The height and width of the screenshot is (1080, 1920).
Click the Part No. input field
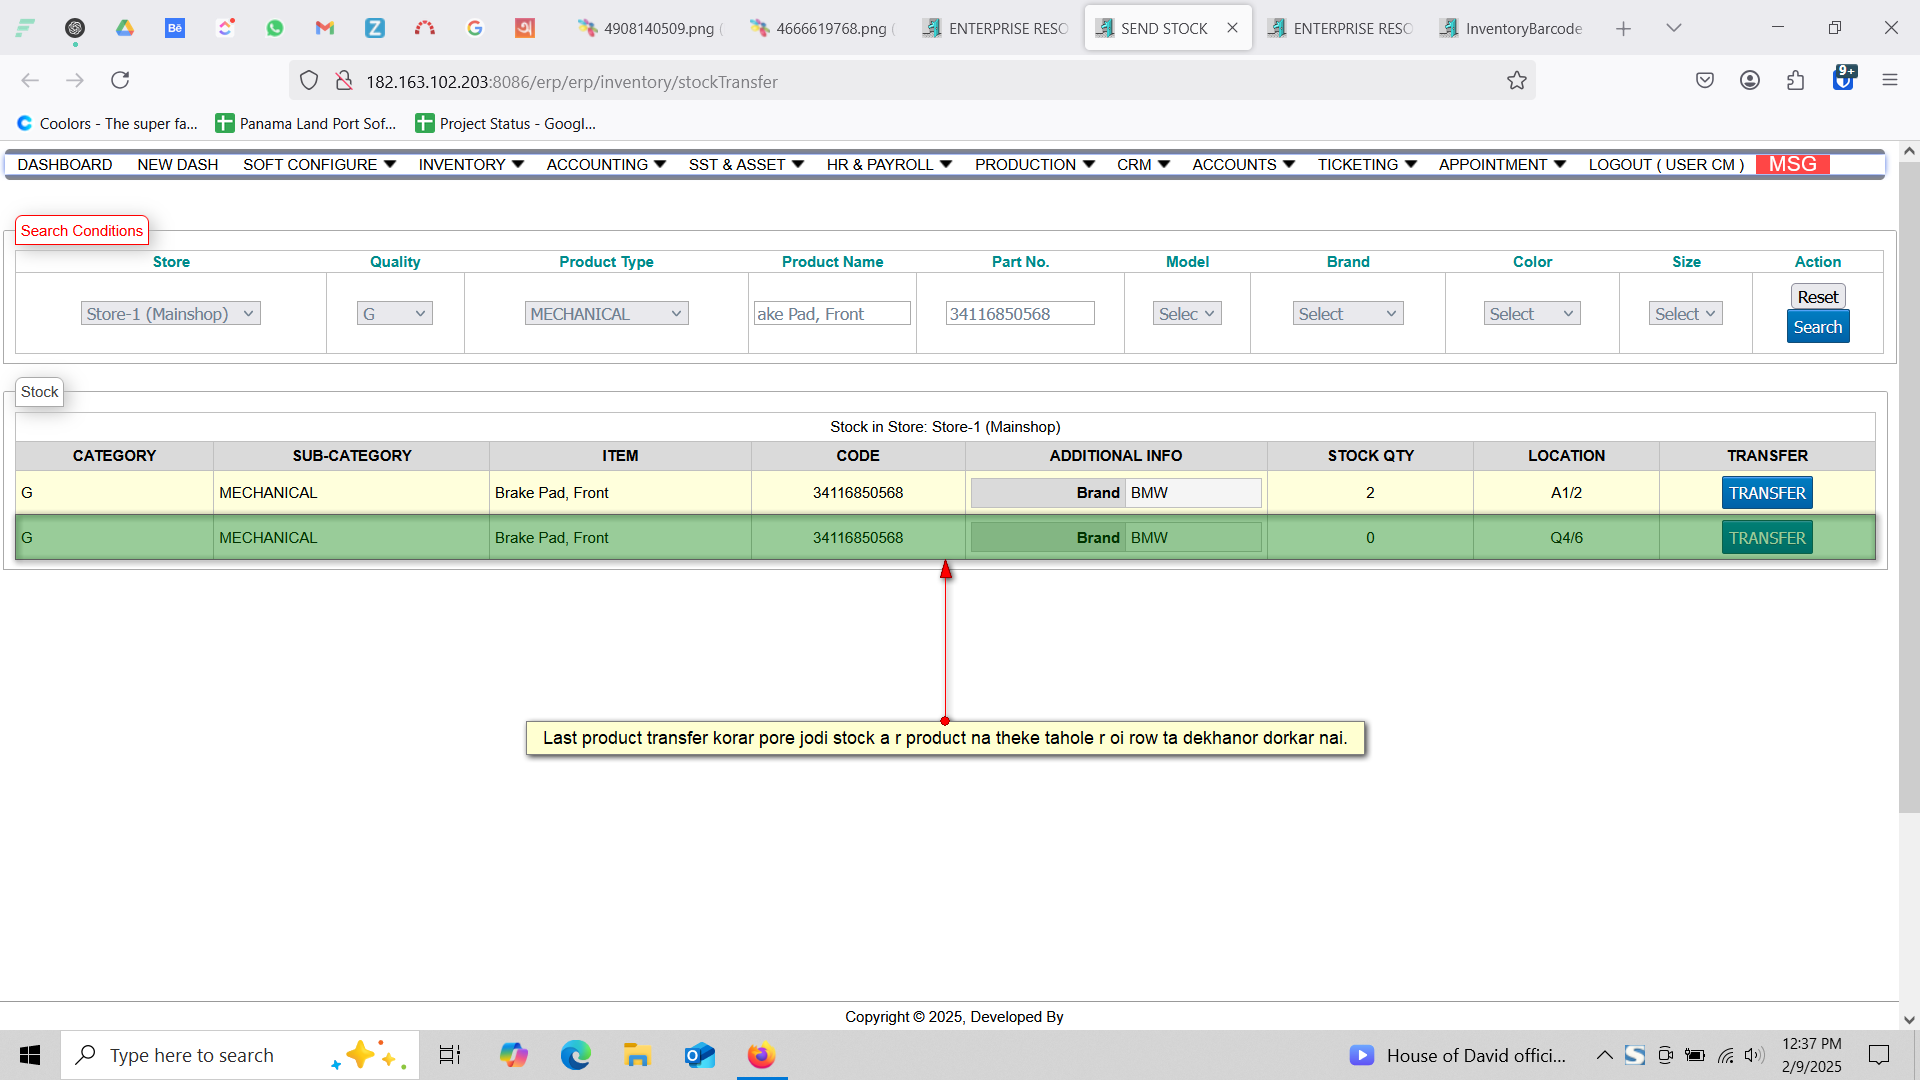pyautogui.click(x=1019, y=314)
